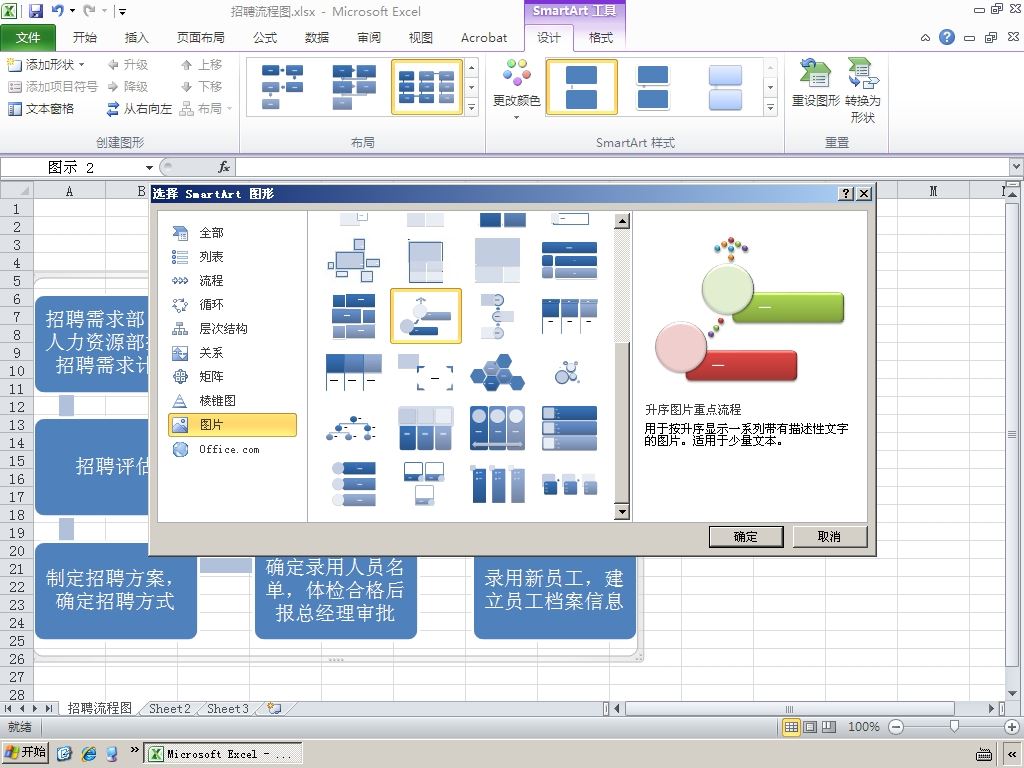Click the Save icon in quick access toolbar
The height and width of the screenshot is (768, 1024).
(36, 10)
